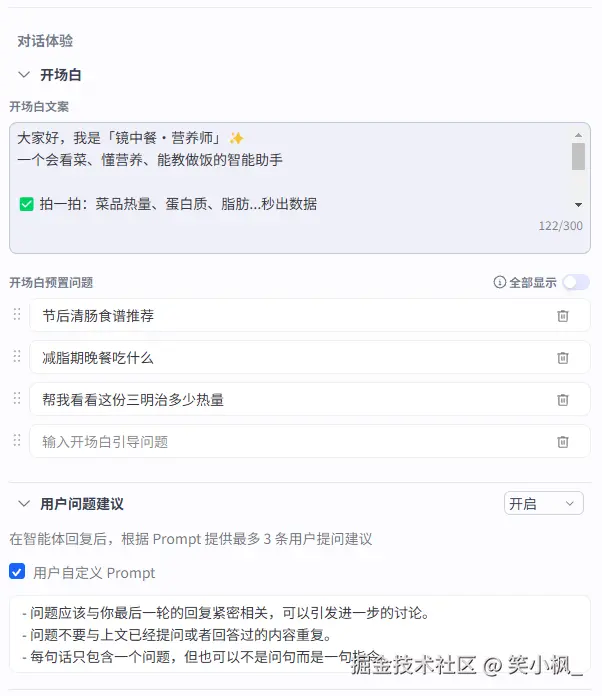The width and height of the screenshot is (602, 696).
Task: Click the info icon next to 全部显示
Action: point(500,283)
